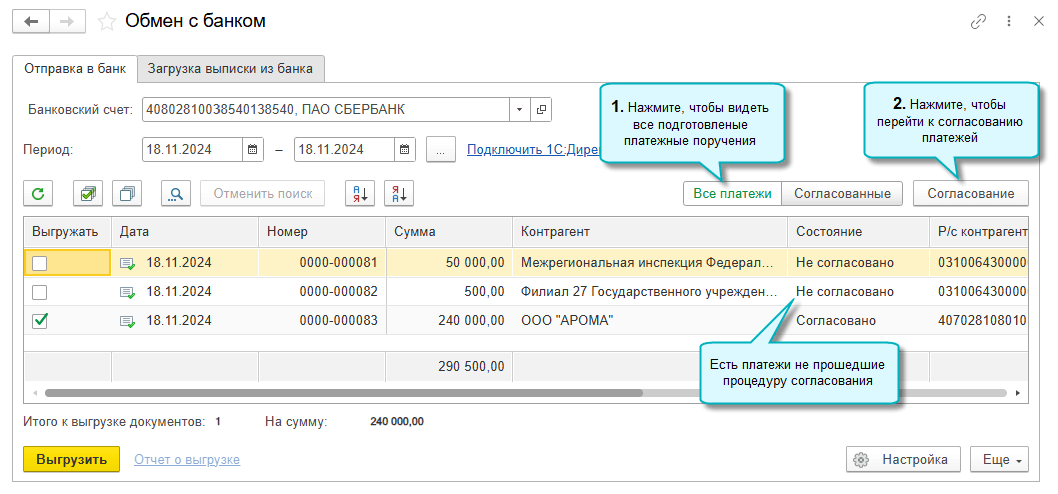Tick the Выгружать checkbox for payment 0000-000081
This screenshot has width=1058, height=494.
pyautogui.click(x=40, y=263)
